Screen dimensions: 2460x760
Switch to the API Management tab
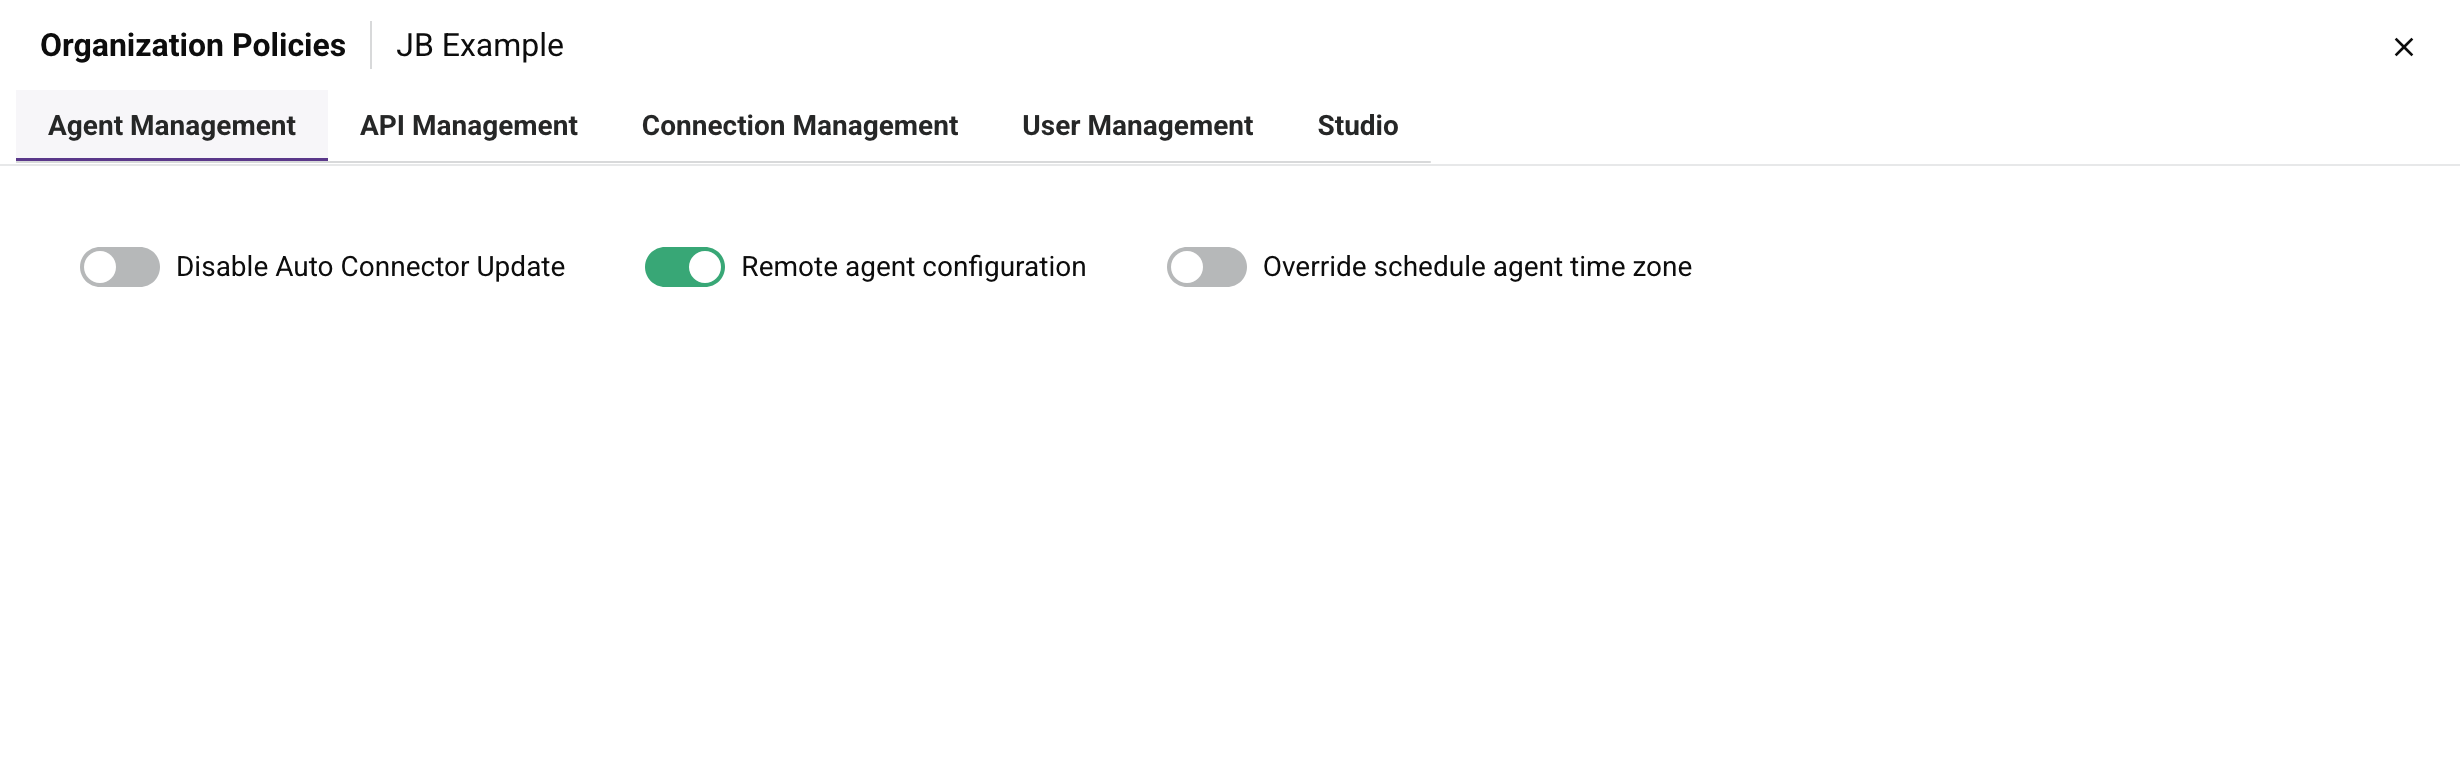[469, 125]
